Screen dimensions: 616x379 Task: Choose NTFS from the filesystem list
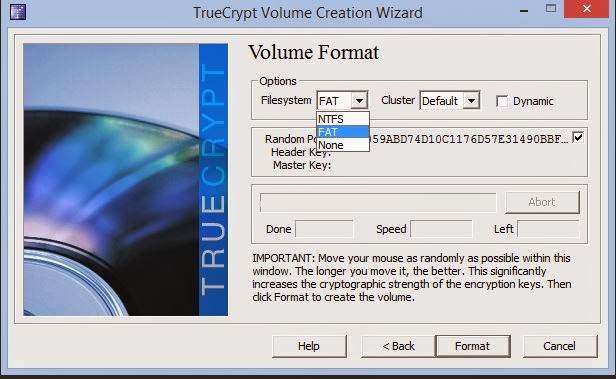click(343, 119)
